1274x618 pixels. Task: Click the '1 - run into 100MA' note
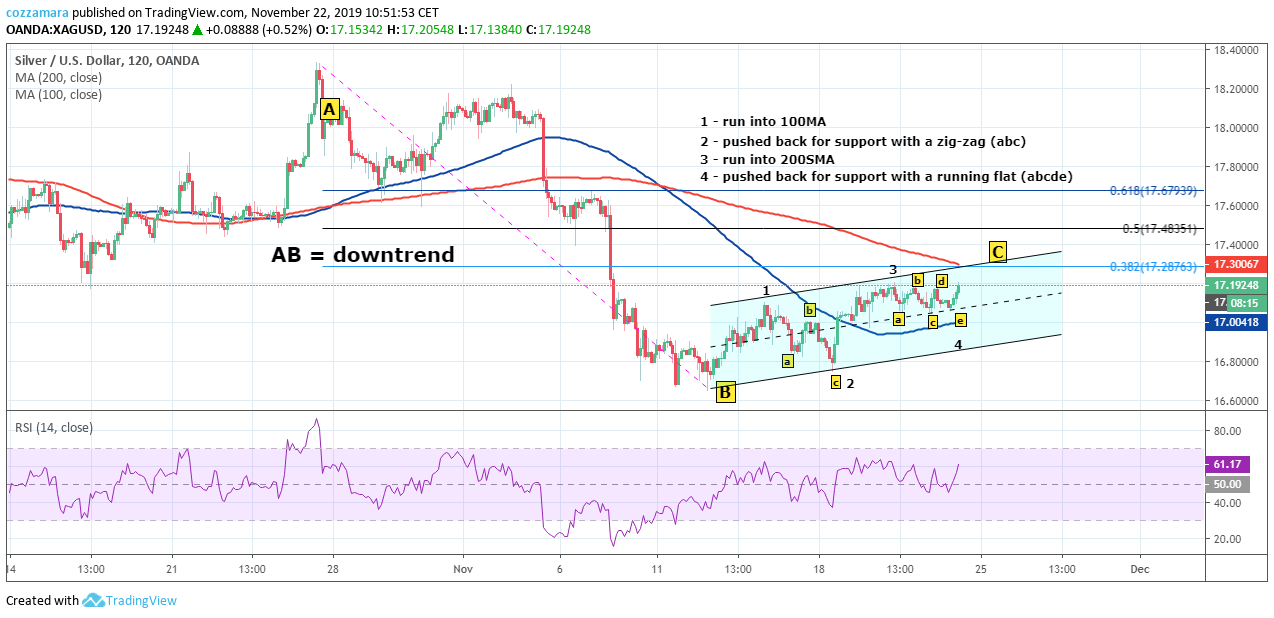[x=763, y=122]
